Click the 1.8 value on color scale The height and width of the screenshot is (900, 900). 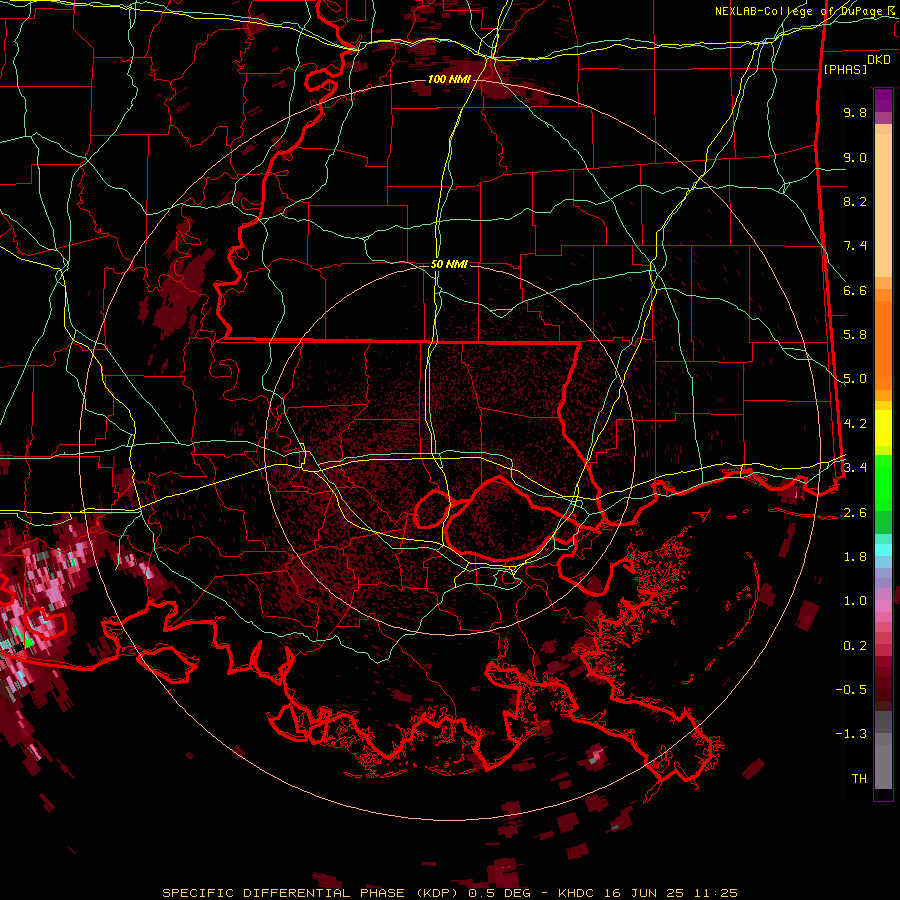click(855, 557)
